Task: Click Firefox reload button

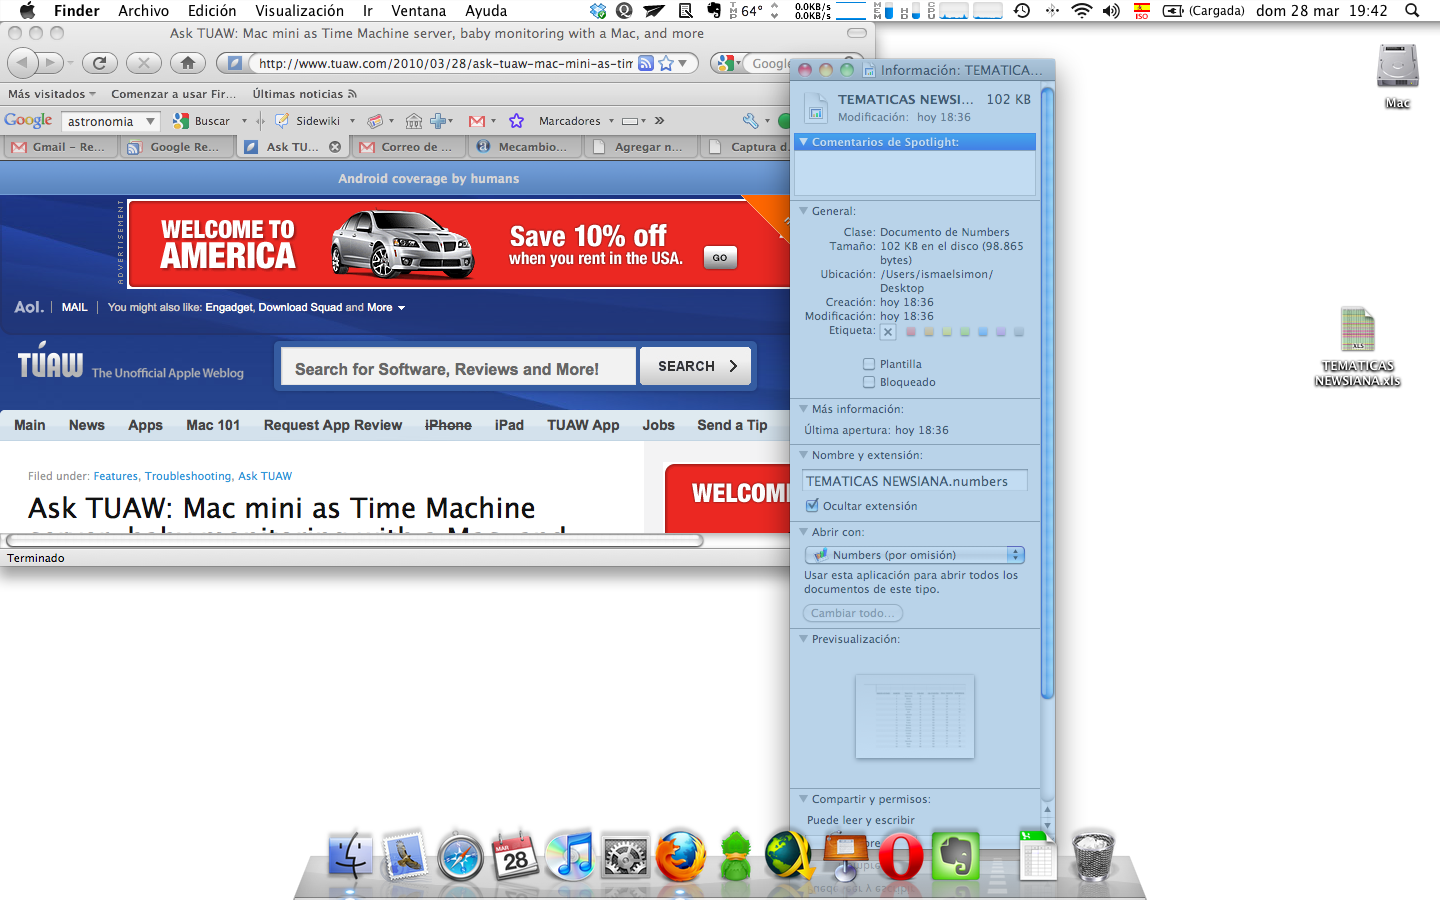Action: tap(99, 63)
